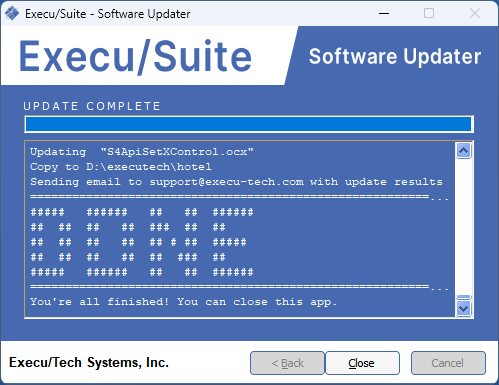
Task: Click the window close X icon
Action: [475, 13]
